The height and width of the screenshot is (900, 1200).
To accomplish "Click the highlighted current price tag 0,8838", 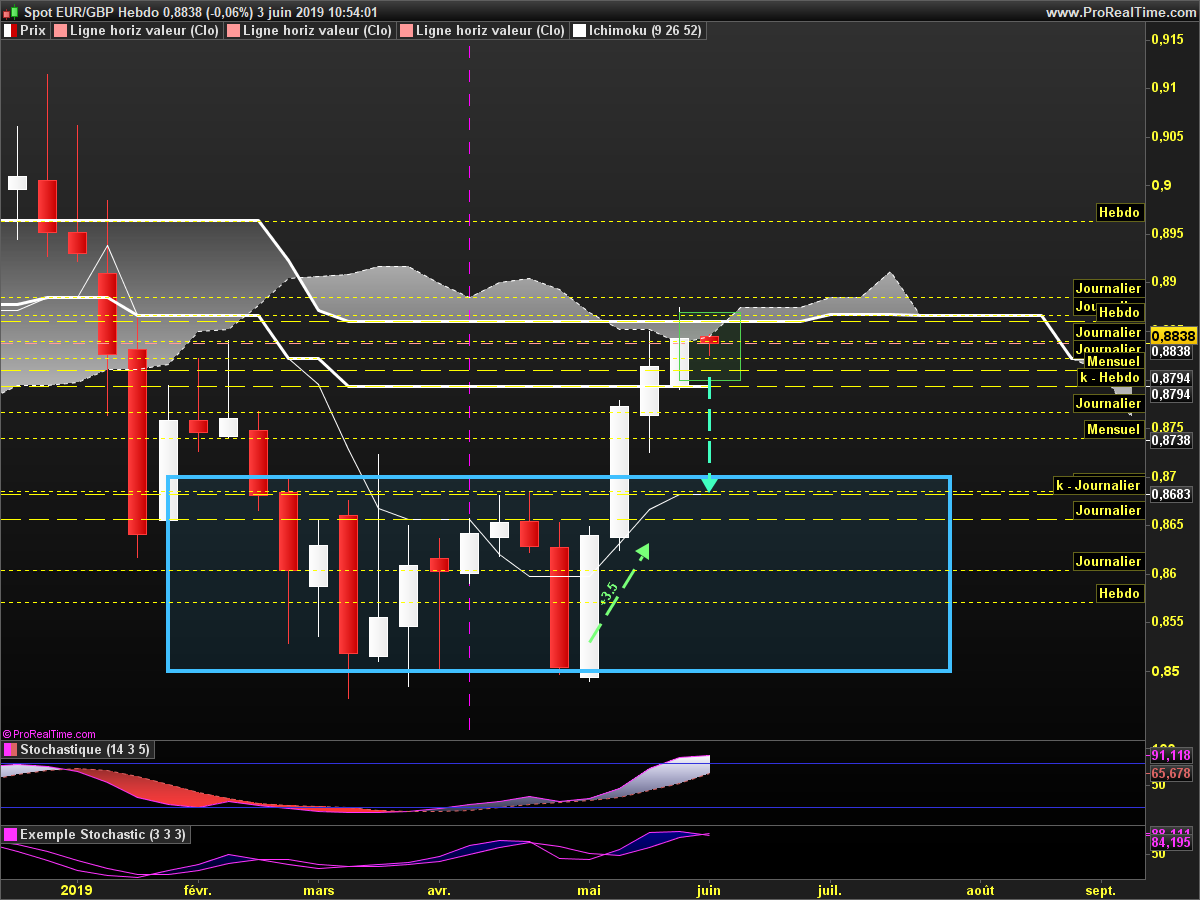I will pyautogui.click(x=1170, y=336).
